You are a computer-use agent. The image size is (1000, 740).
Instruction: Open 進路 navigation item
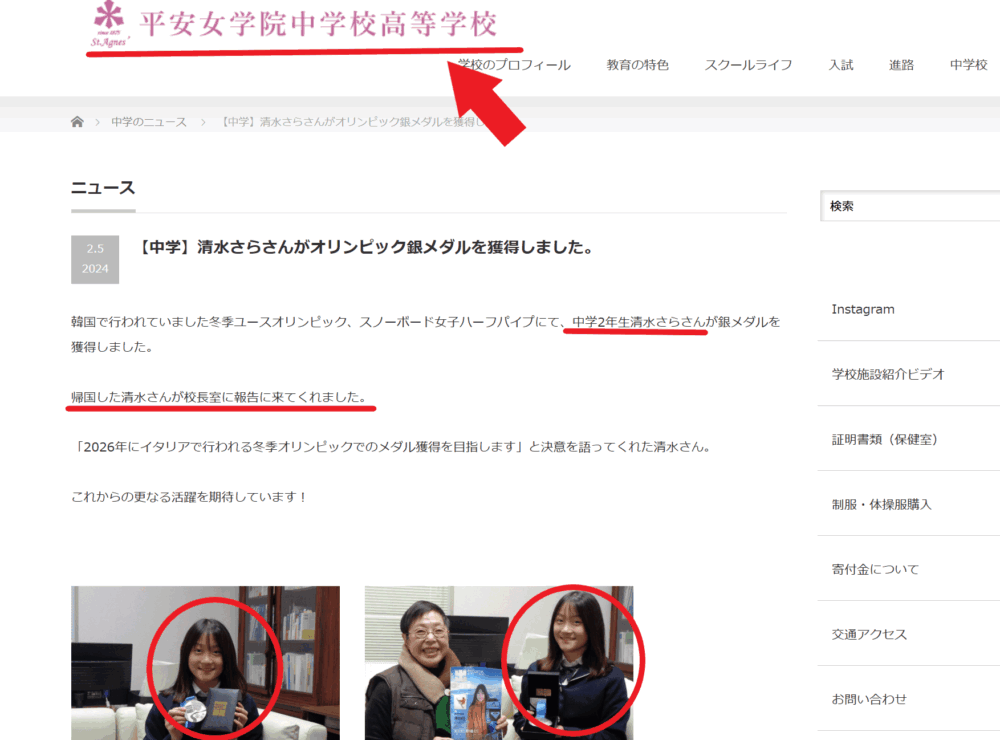901,65
